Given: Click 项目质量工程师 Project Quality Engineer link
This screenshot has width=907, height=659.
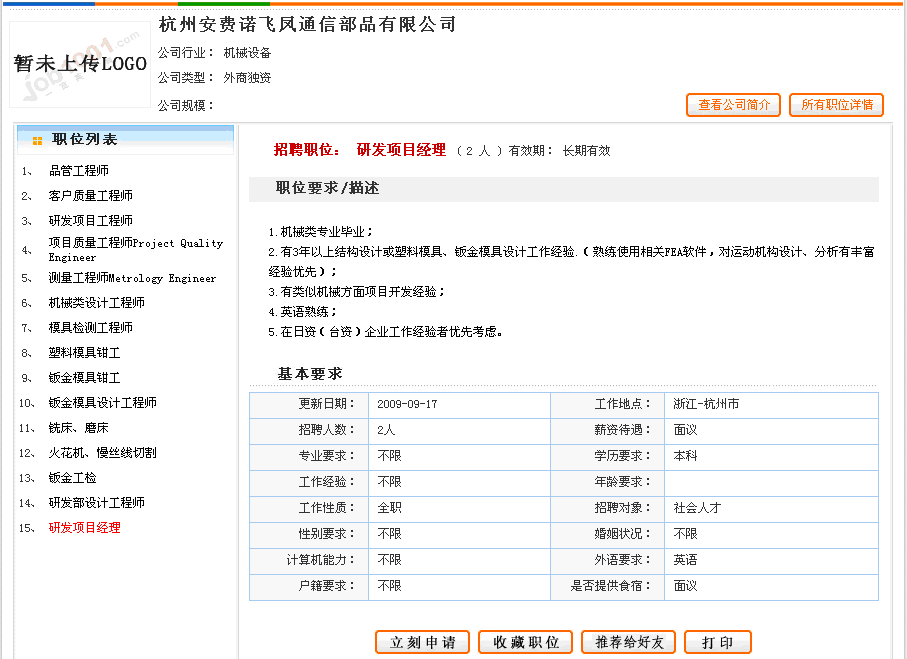Looking at the screenshot, I should pos(135,249).
